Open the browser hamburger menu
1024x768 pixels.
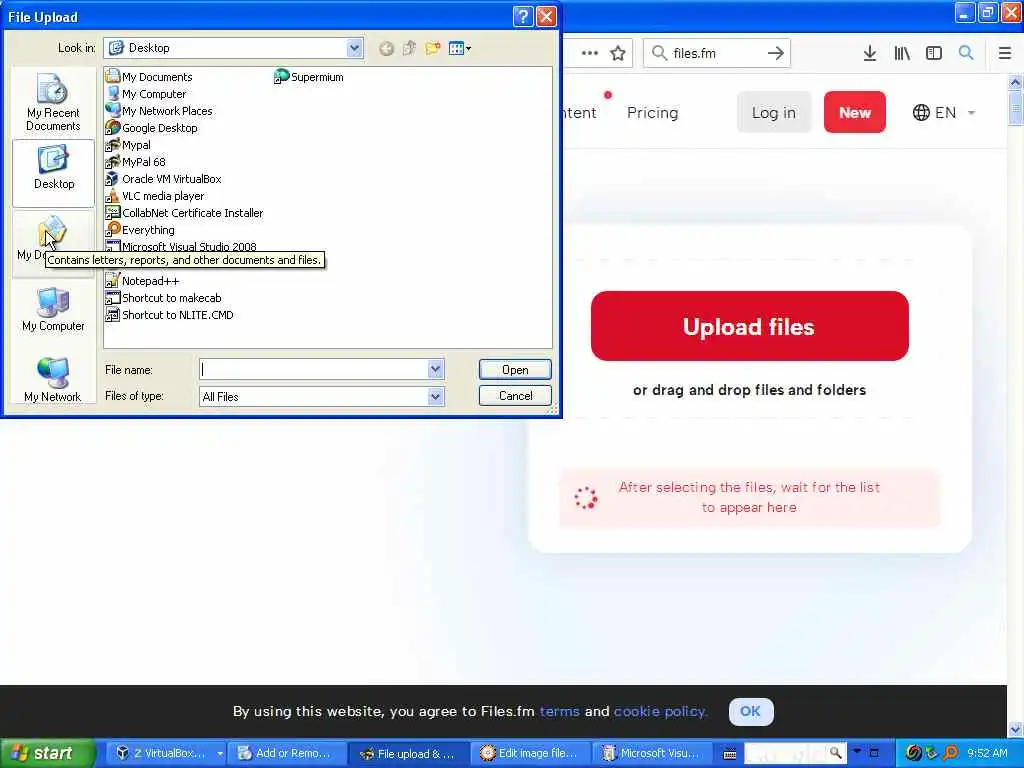click(x=1005, y=53)
